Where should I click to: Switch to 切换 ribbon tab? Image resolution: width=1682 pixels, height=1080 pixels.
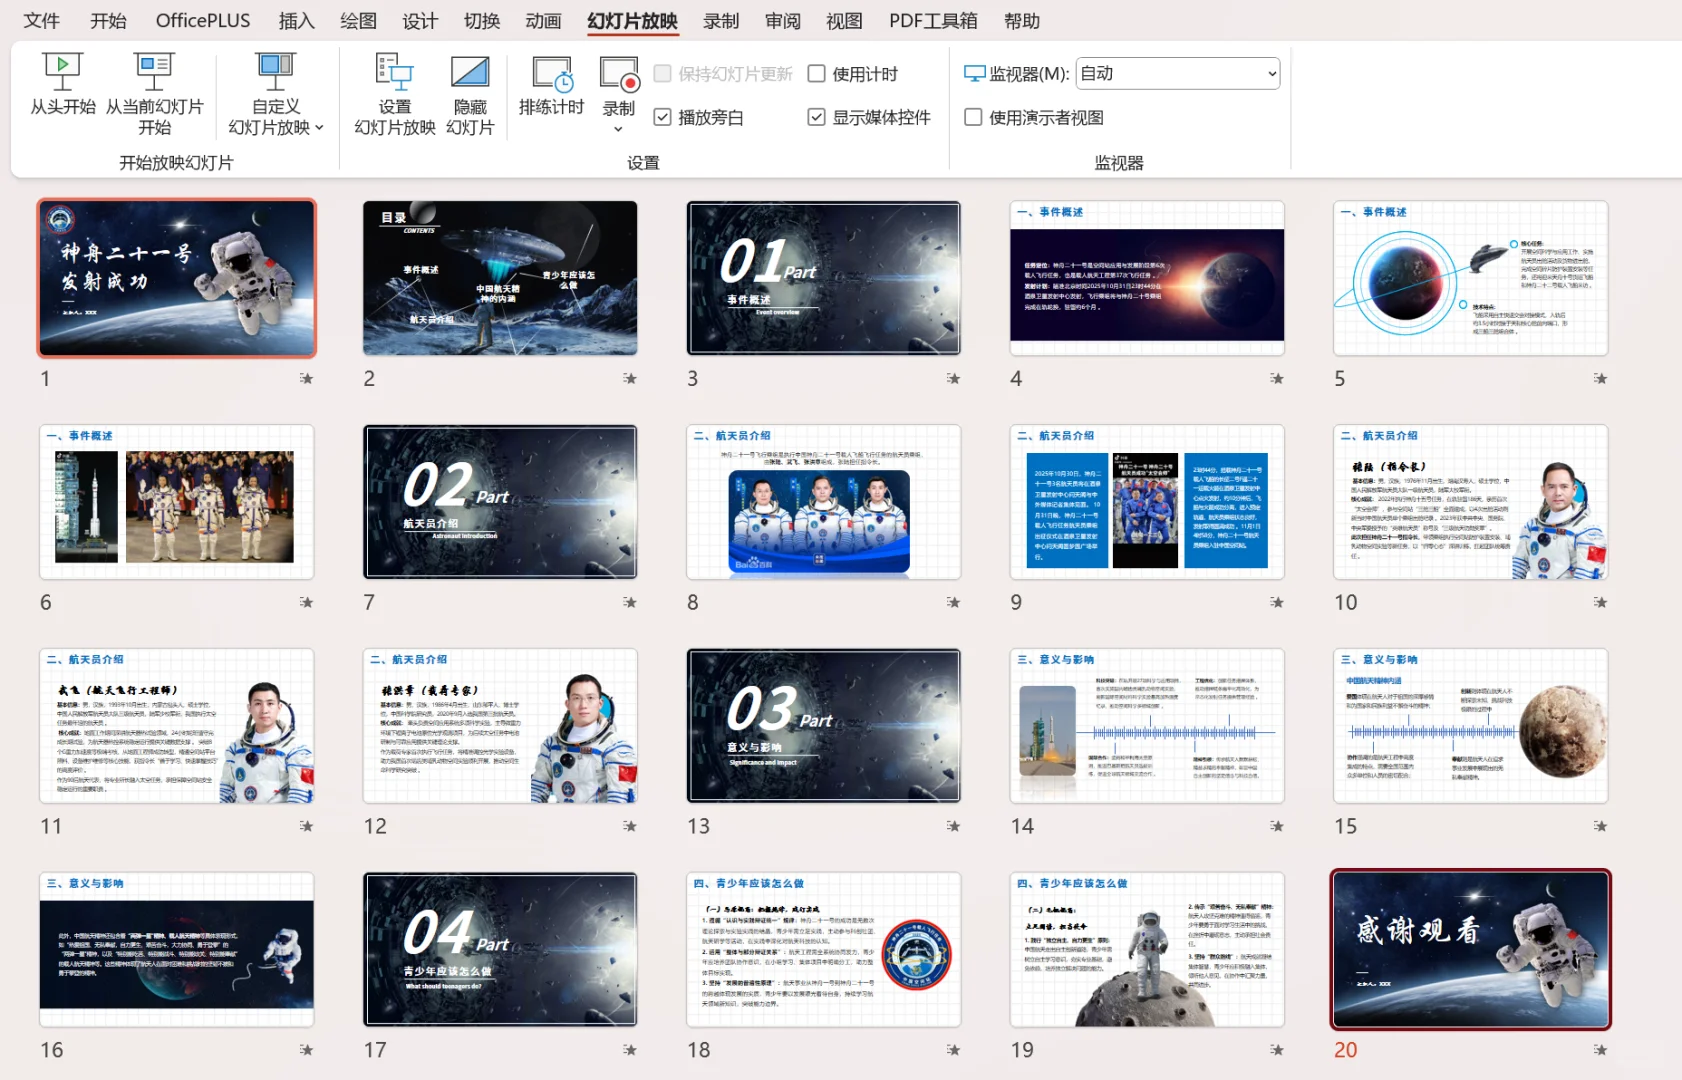pos(482,21)
